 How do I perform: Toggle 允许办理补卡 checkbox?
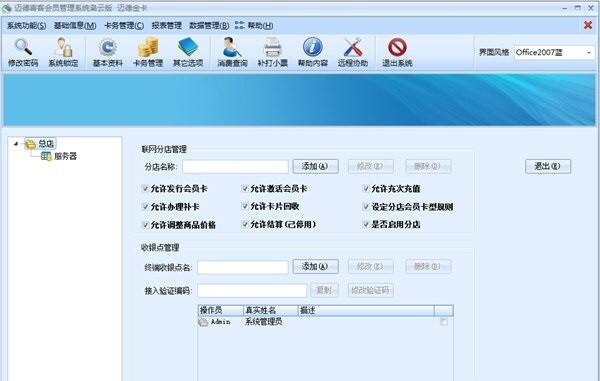(145, 207)
